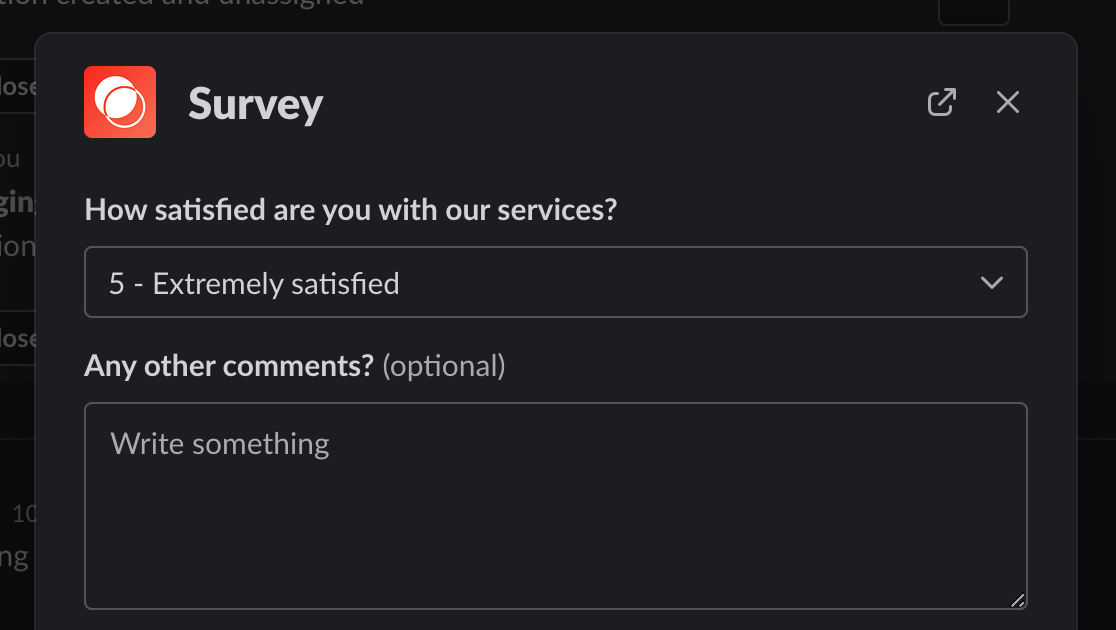The height and width of the screenshot is (630, 1116).
Task: Click the "5 - Extremely satisfied" selected value
Action: tap(254, 284)
